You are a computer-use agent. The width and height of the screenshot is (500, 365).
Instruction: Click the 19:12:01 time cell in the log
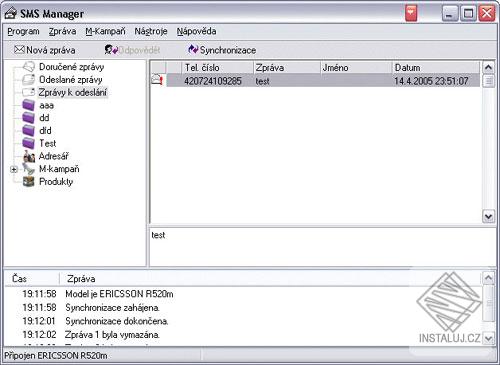point(39,321)
